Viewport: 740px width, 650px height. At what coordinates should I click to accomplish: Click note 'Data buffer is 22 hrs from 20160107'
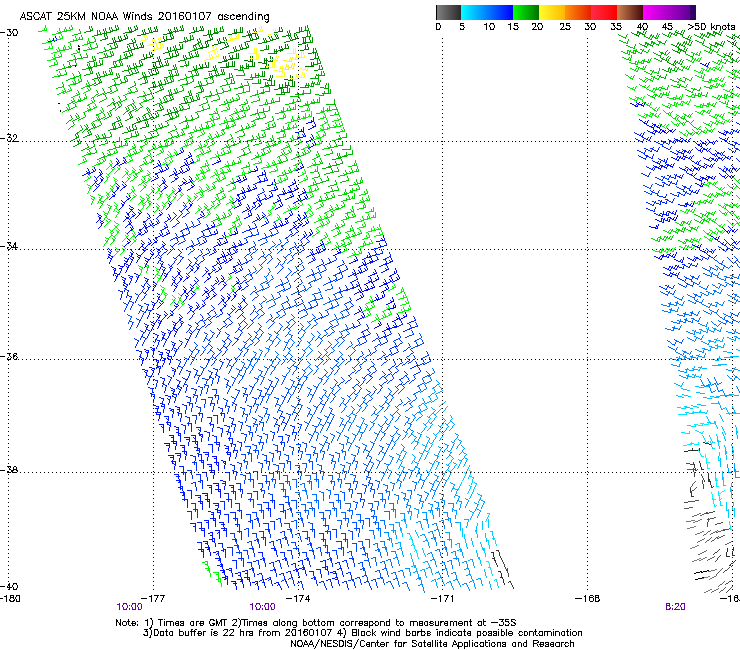tap(243, 633)
